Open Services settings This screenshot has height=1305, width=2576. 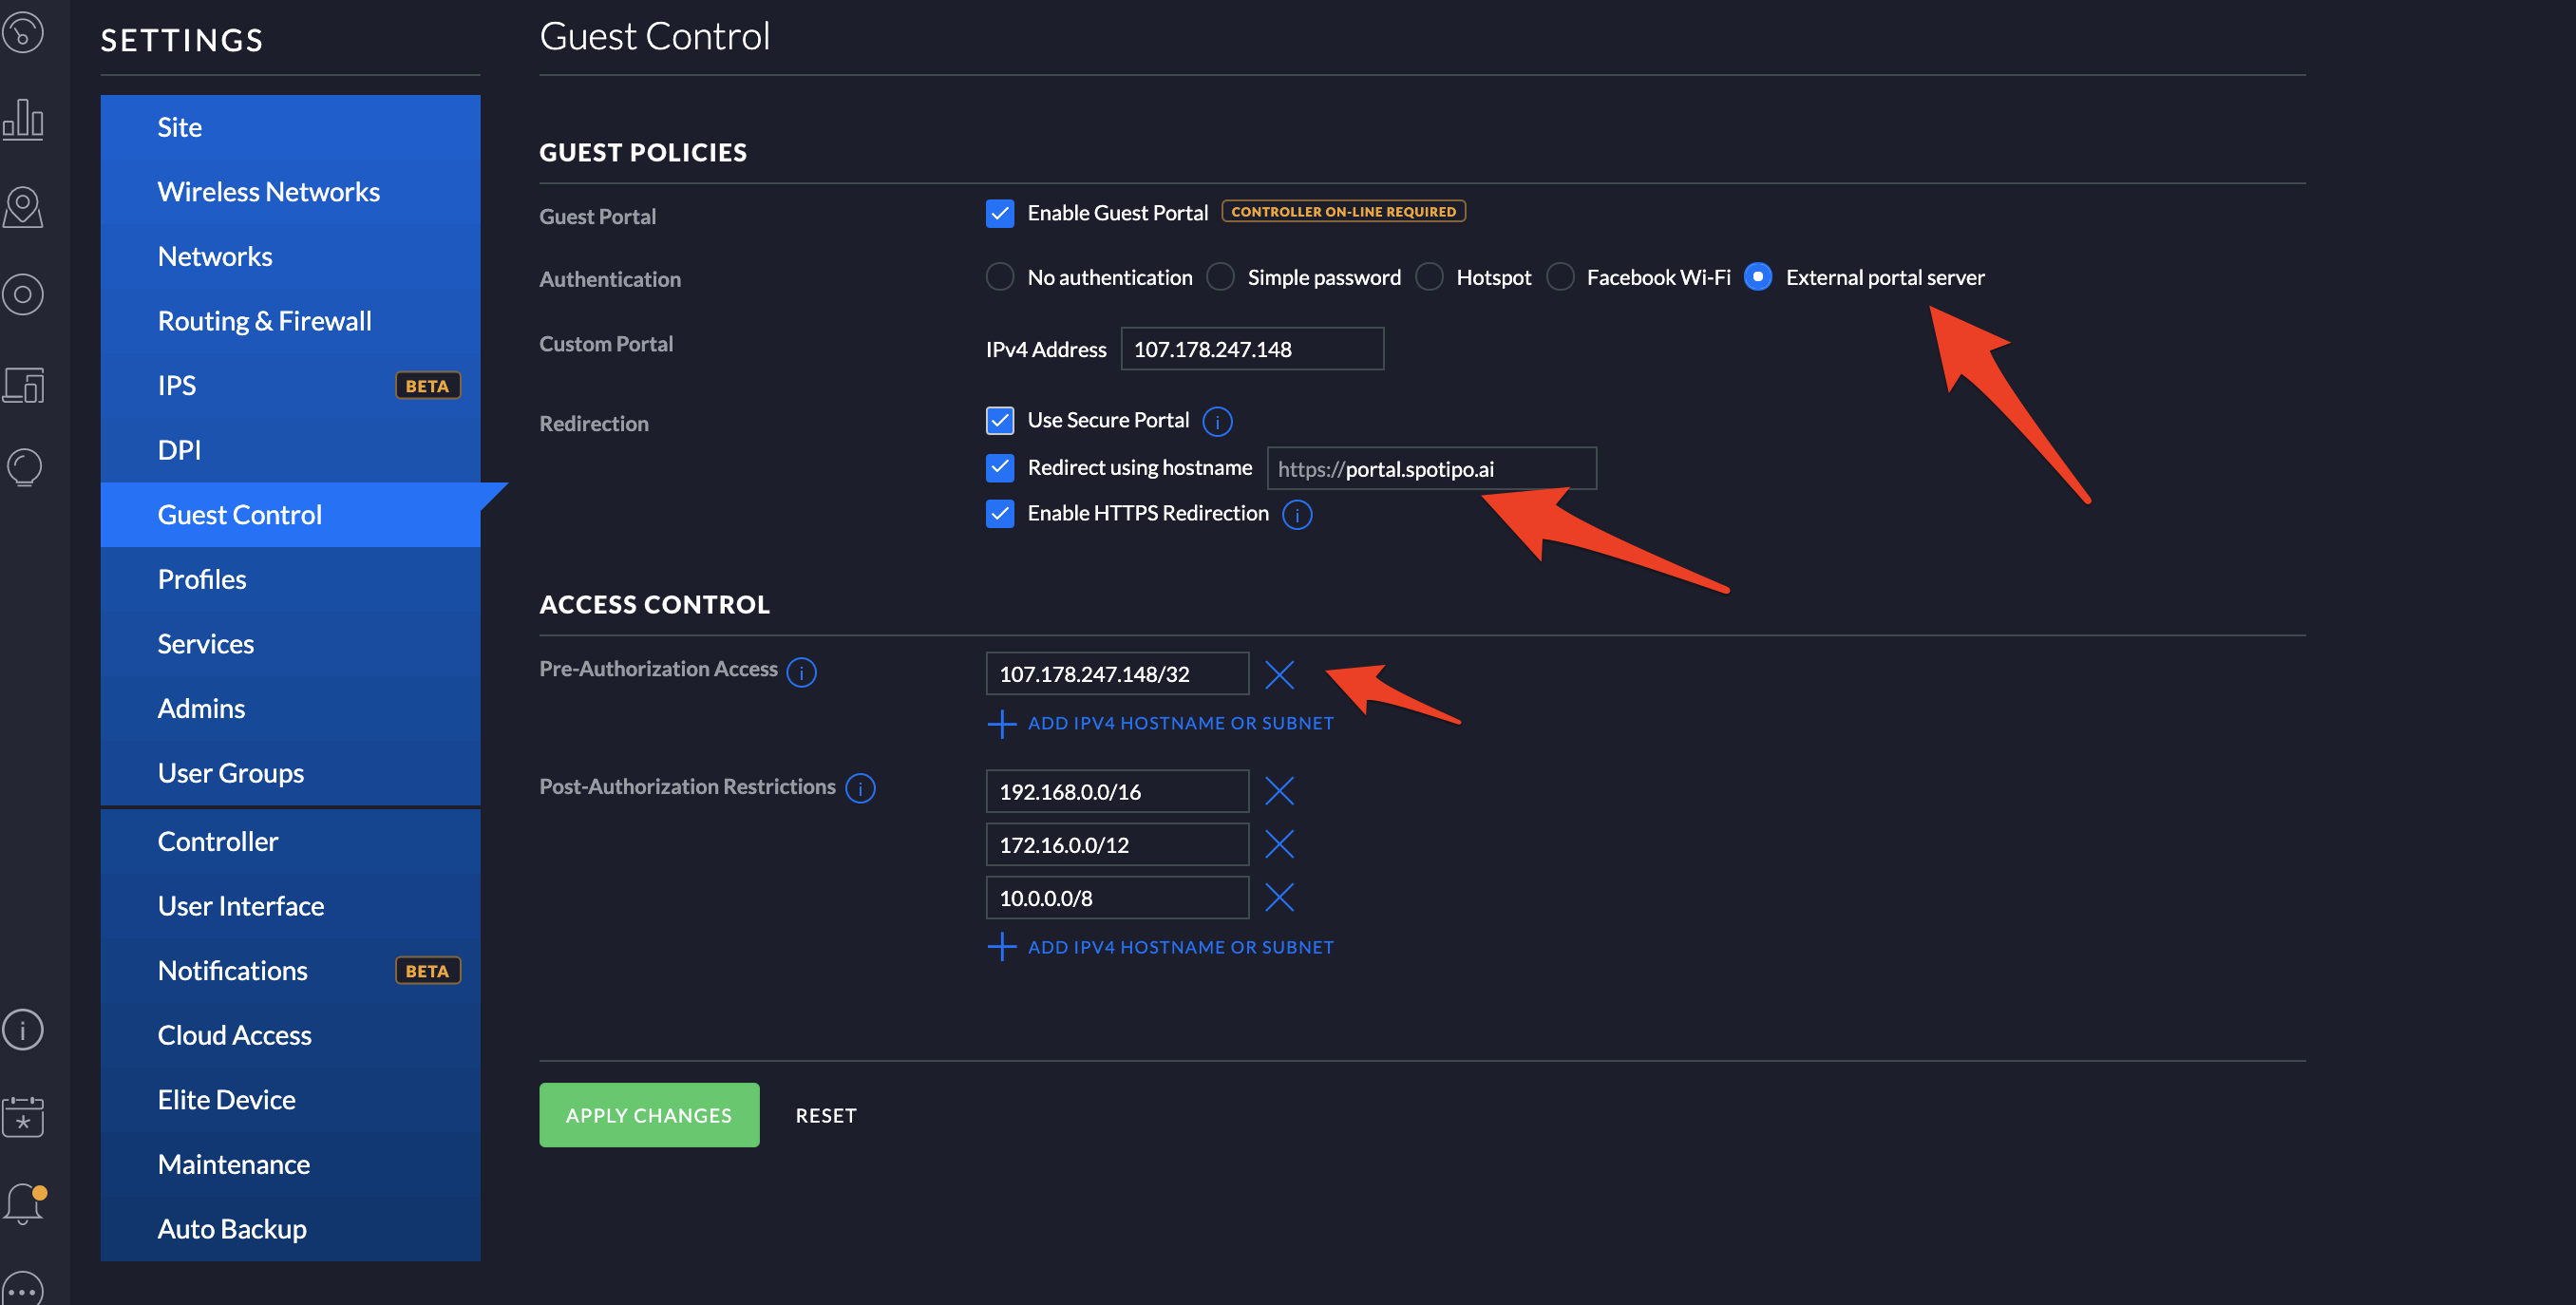(x=290, y=644)
